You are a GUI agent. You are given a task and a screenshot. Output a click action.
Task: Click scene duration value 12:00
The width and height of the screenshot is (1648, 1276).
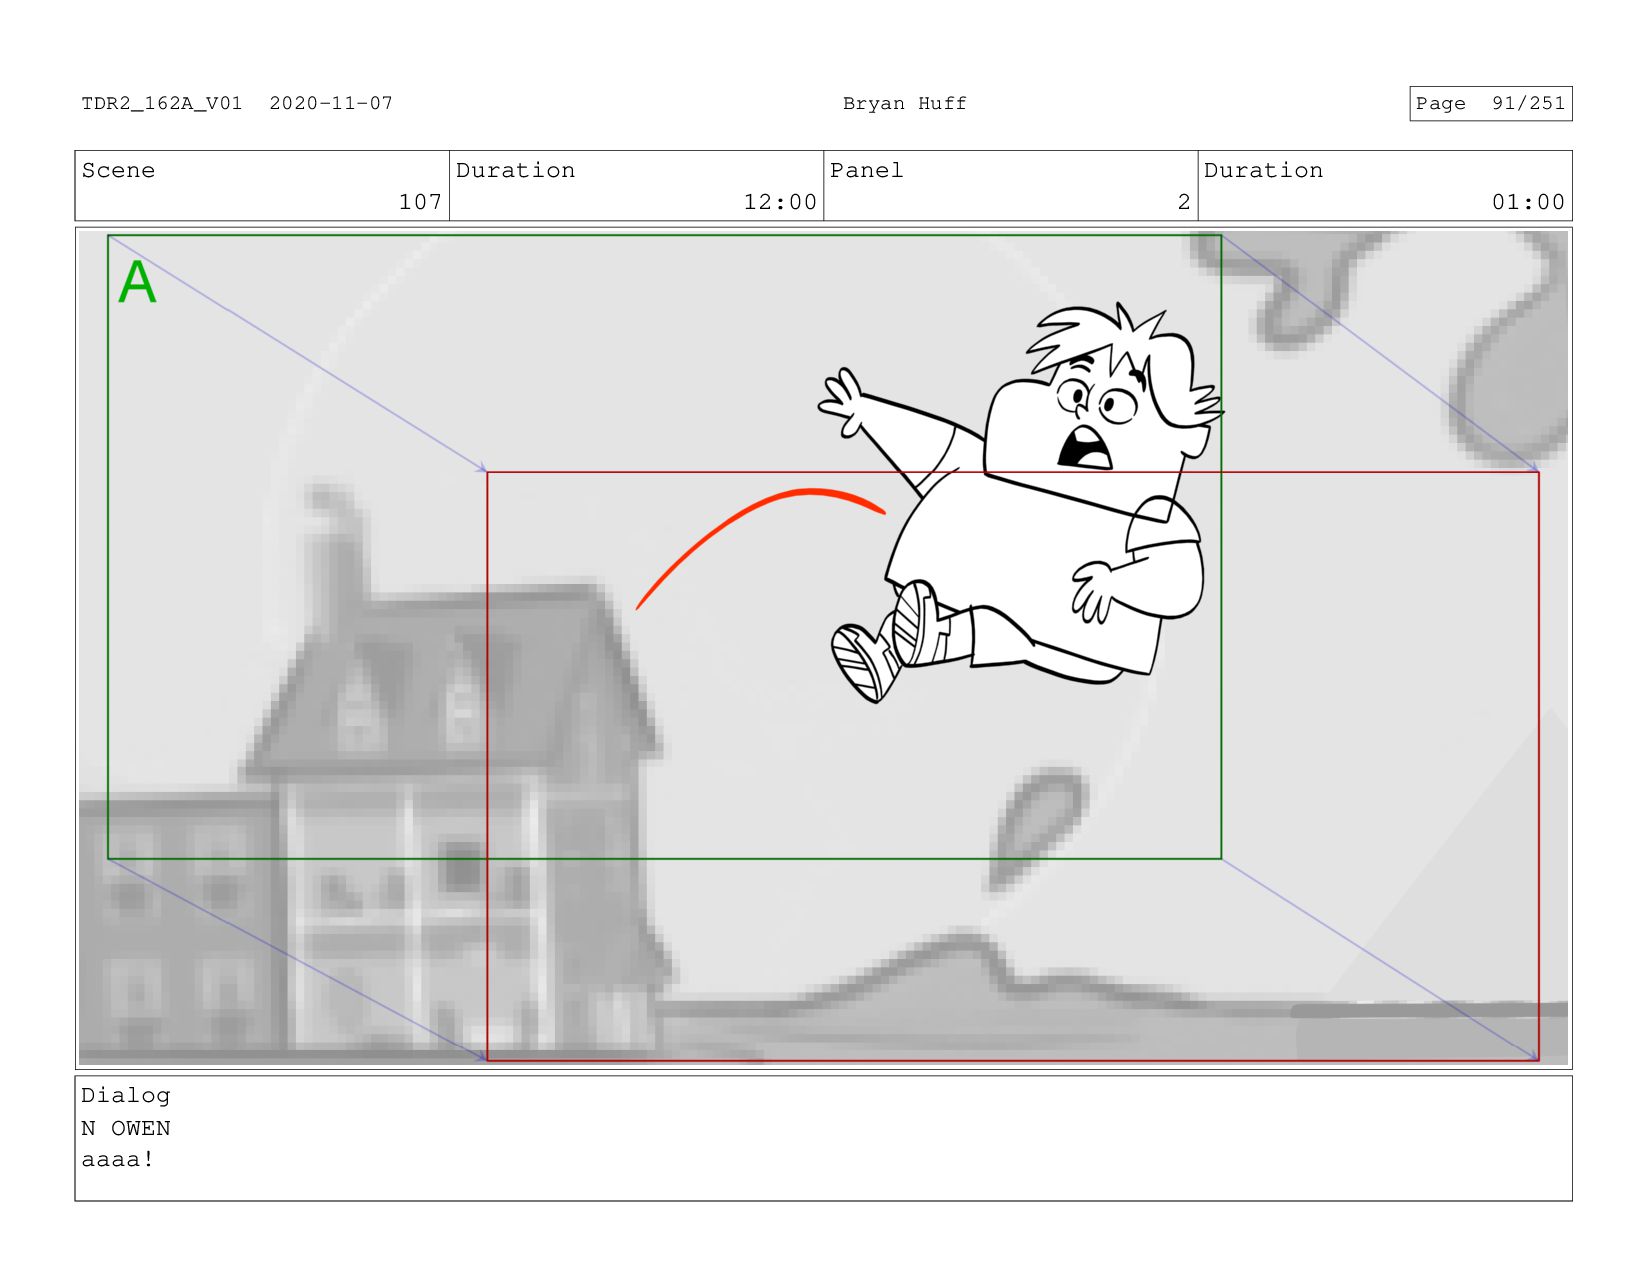[x=780, y=202]
